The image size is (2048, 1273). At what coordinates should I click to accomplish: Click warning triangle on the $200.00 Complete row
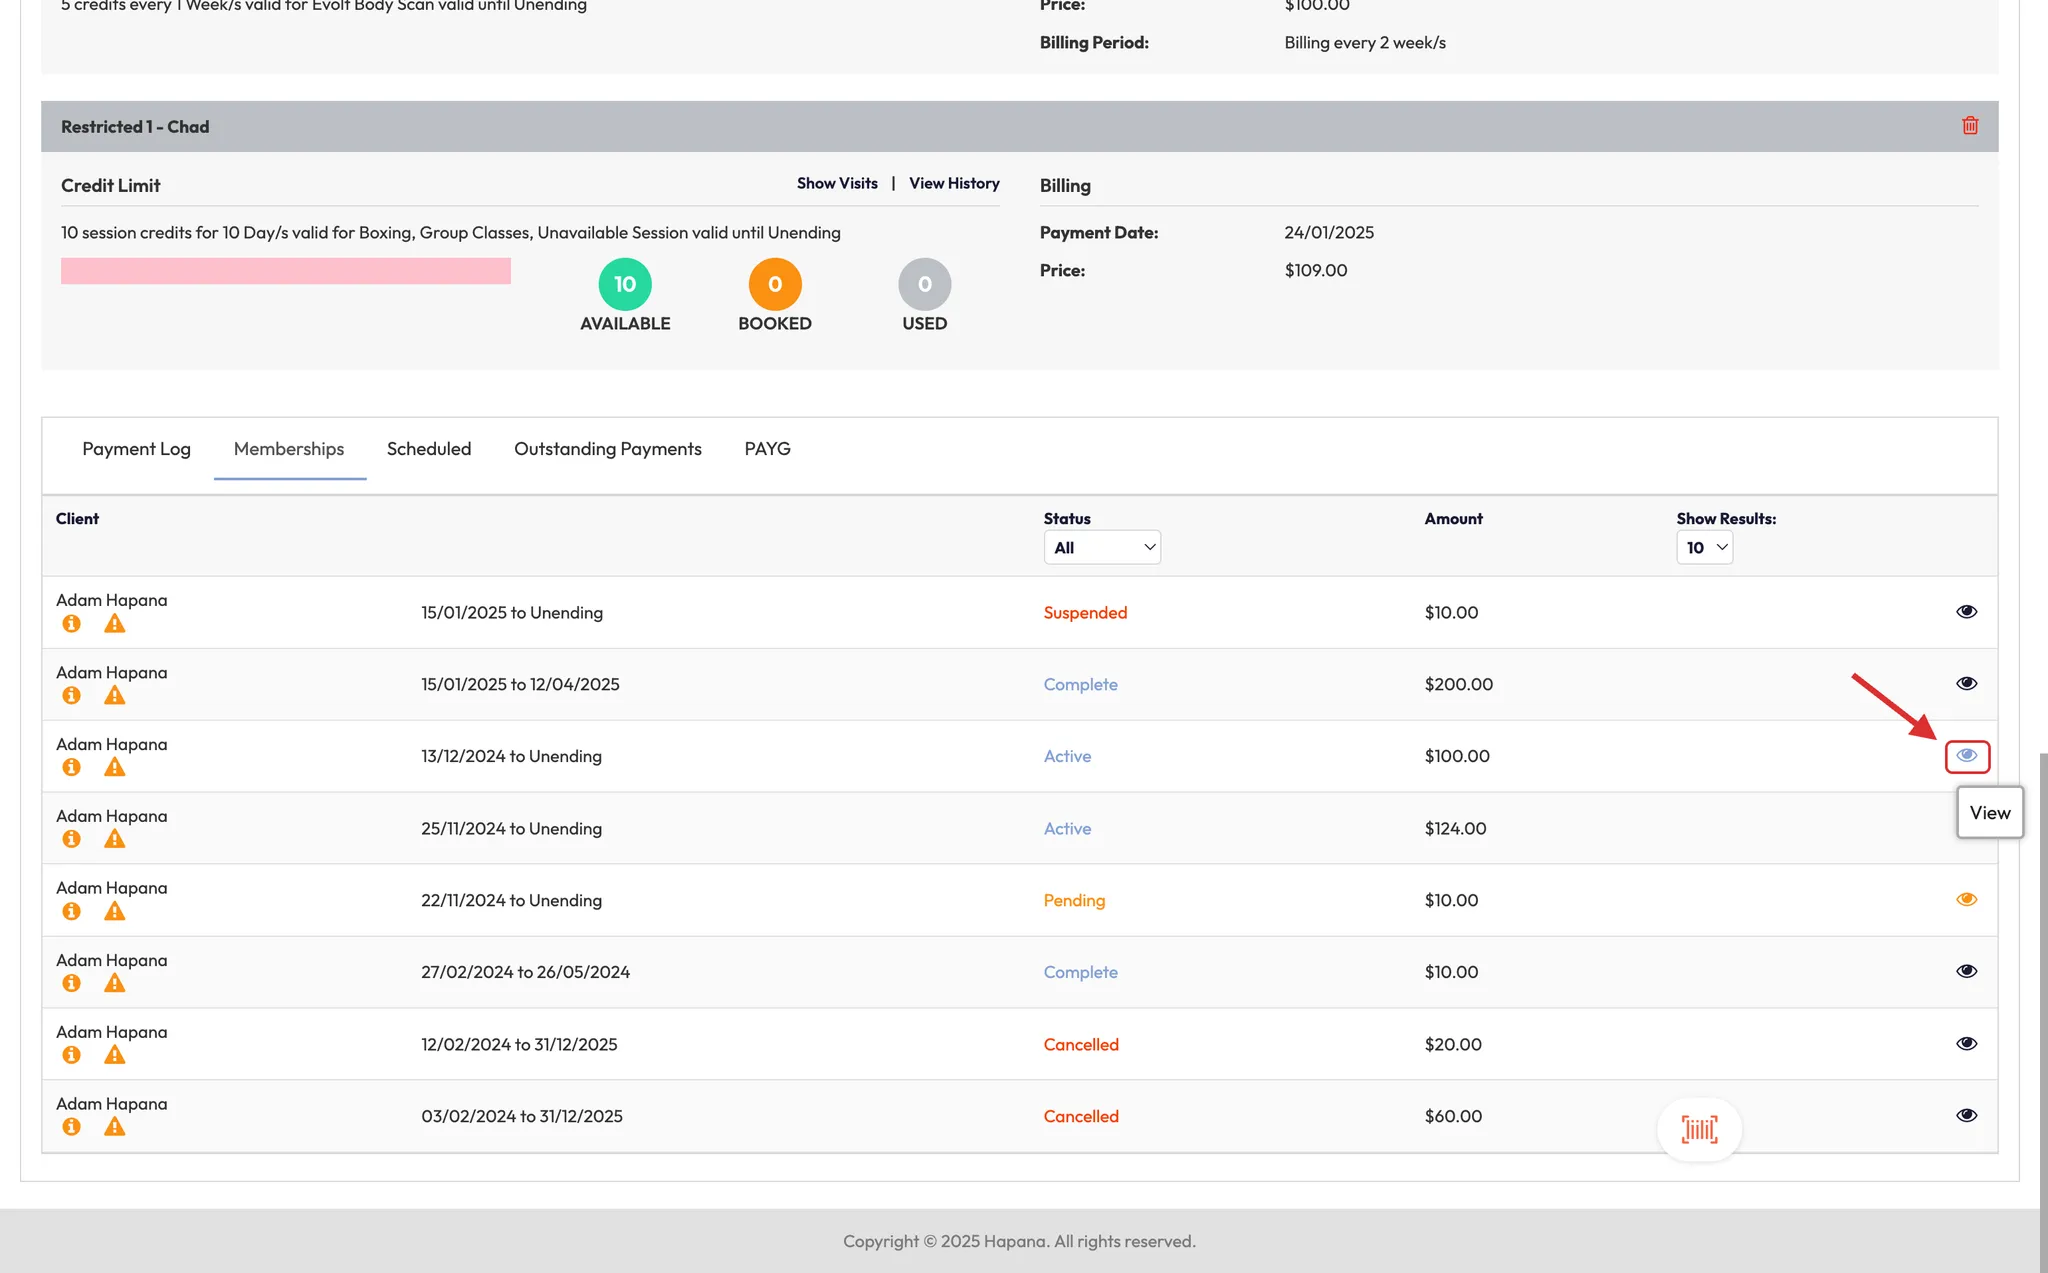click(x=115, y=696)
